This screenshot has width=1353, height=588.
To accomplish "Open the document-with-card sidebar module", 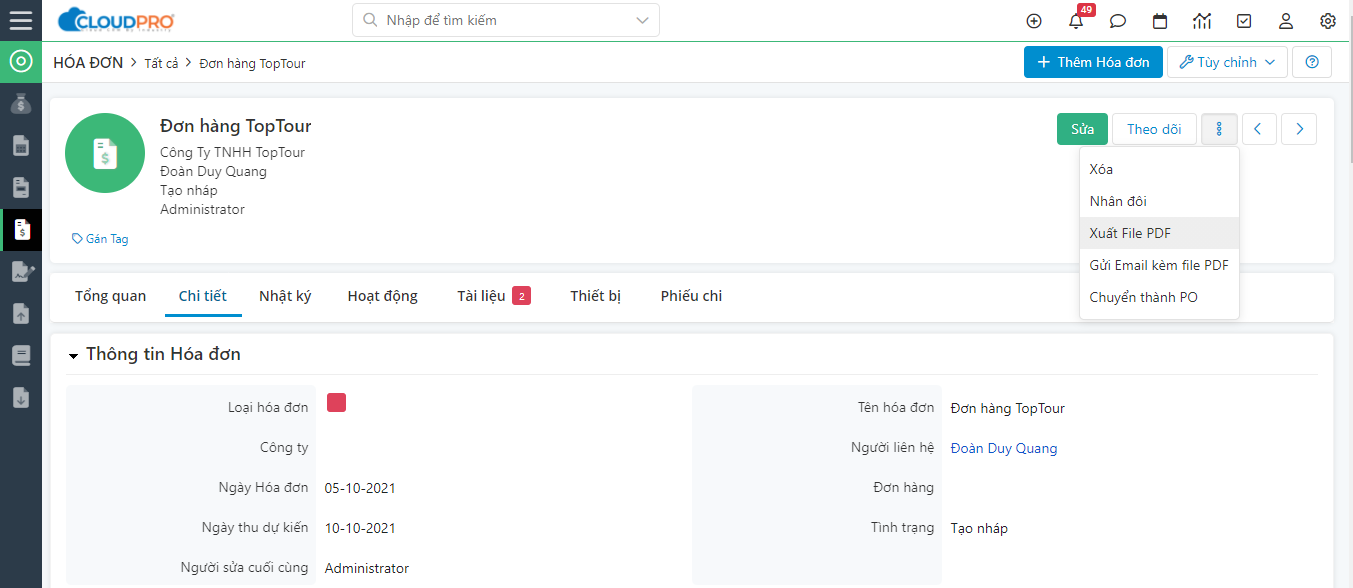I will pos(21,187).
